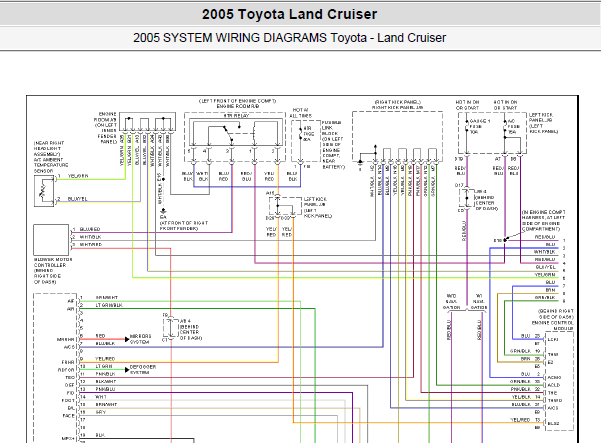Select LT GRN wire label at pin 10
The width and height of the screenshot is (601, 443).
103,366
